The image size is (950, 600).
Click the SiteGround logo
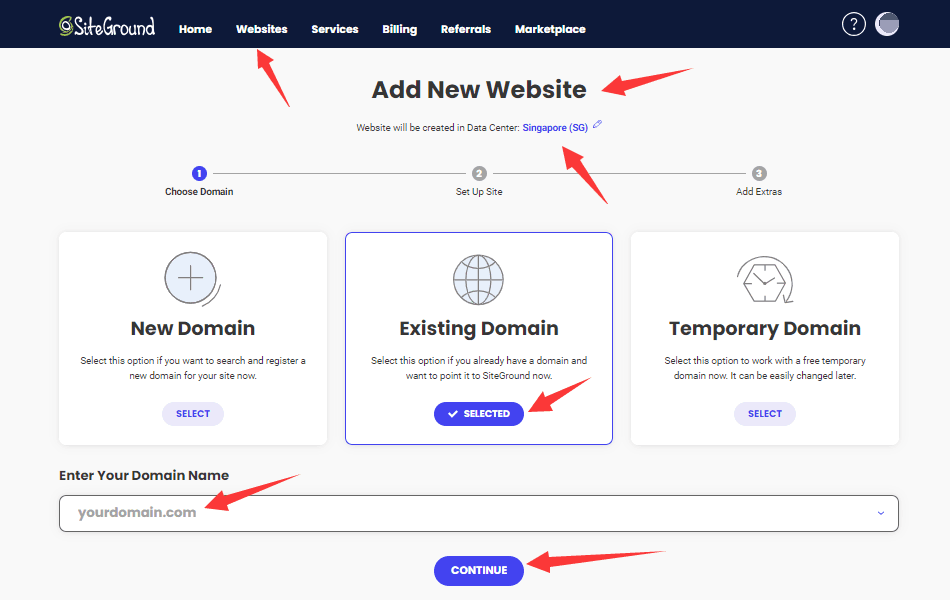(x=107, y=27)
